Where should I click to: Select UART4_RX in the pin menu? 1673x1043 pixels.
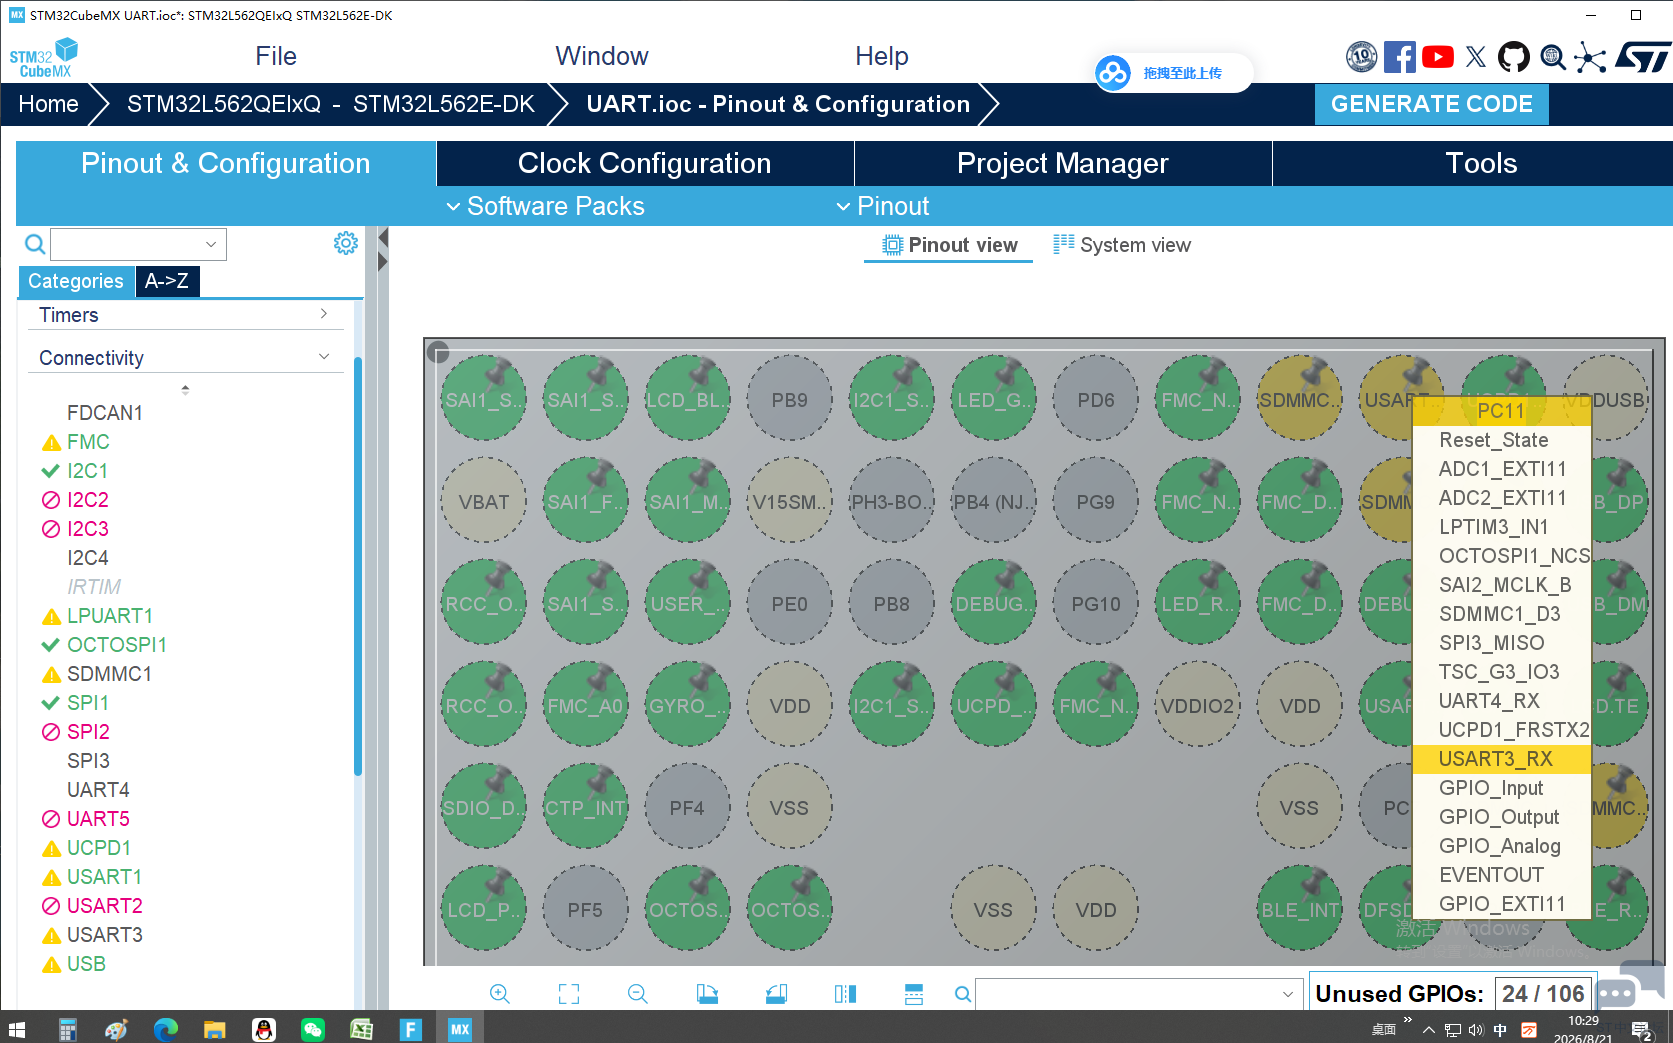tap(1501, 701)
